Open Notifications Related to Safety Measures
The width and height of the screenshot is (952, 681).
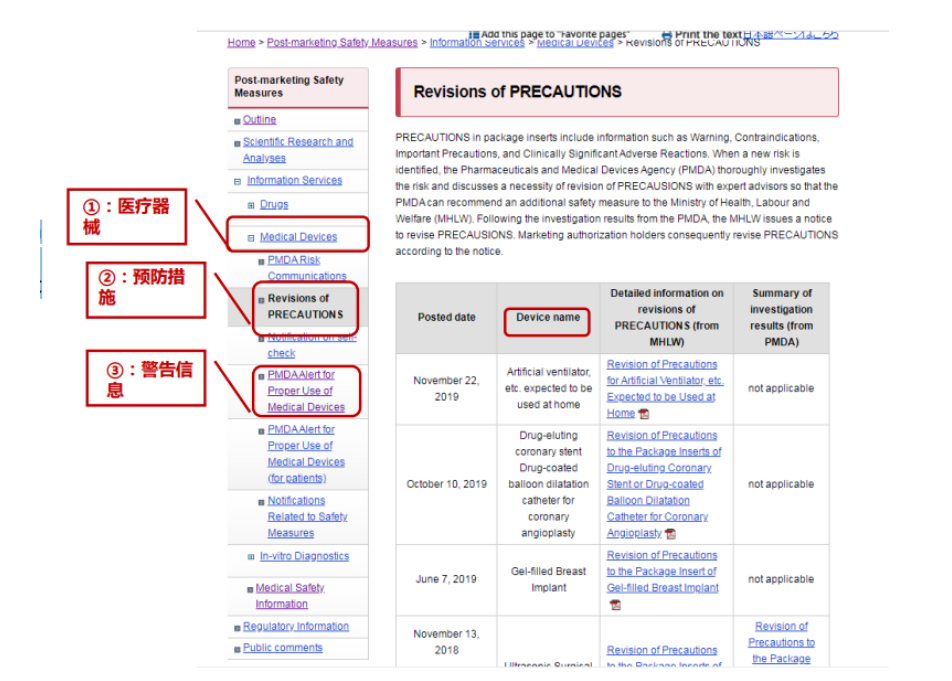coord(307,517)
